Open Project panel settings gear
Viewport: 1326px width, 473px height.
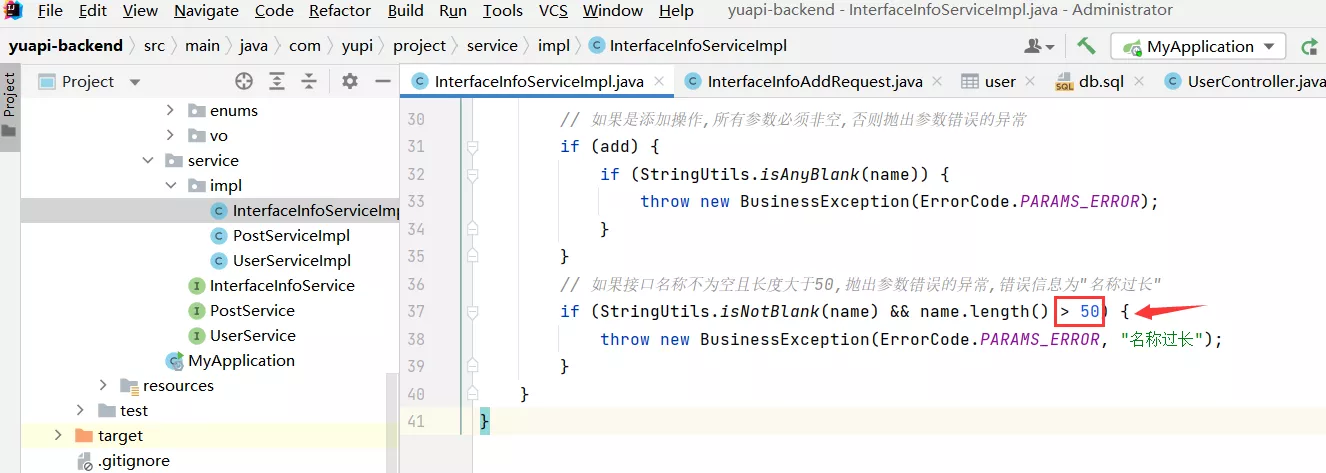click(349, 81)
